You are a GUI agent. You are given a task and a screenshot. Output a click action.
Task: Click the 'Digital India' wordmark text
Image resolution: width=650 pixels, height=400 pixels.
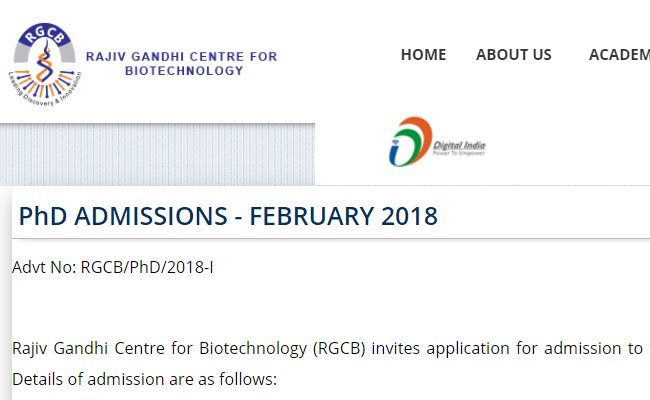click(460, 145)
